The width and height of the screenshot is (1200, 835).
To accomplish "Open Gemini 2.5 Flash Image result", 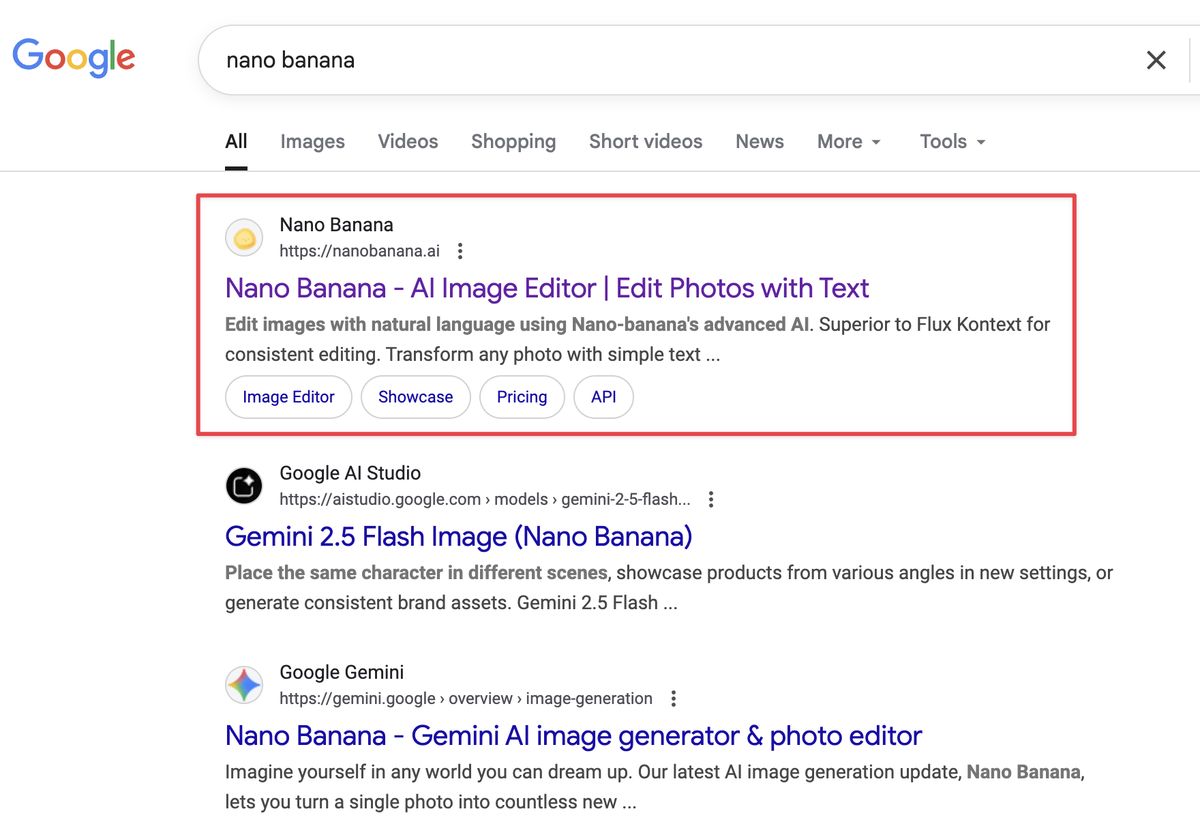I will (x=458, y=536).
